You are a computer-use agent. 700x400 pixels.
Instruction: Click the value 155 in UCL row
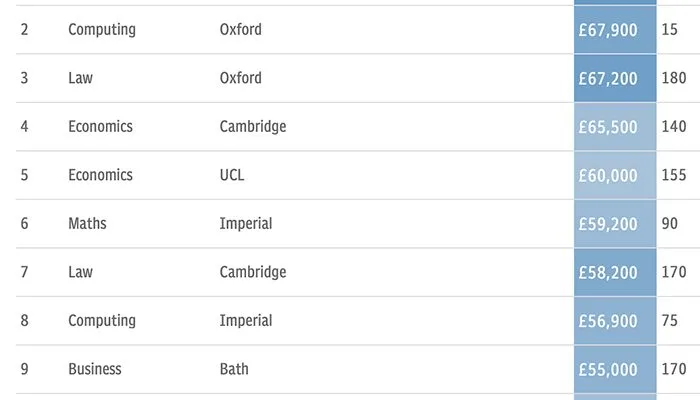pos(674,175)
